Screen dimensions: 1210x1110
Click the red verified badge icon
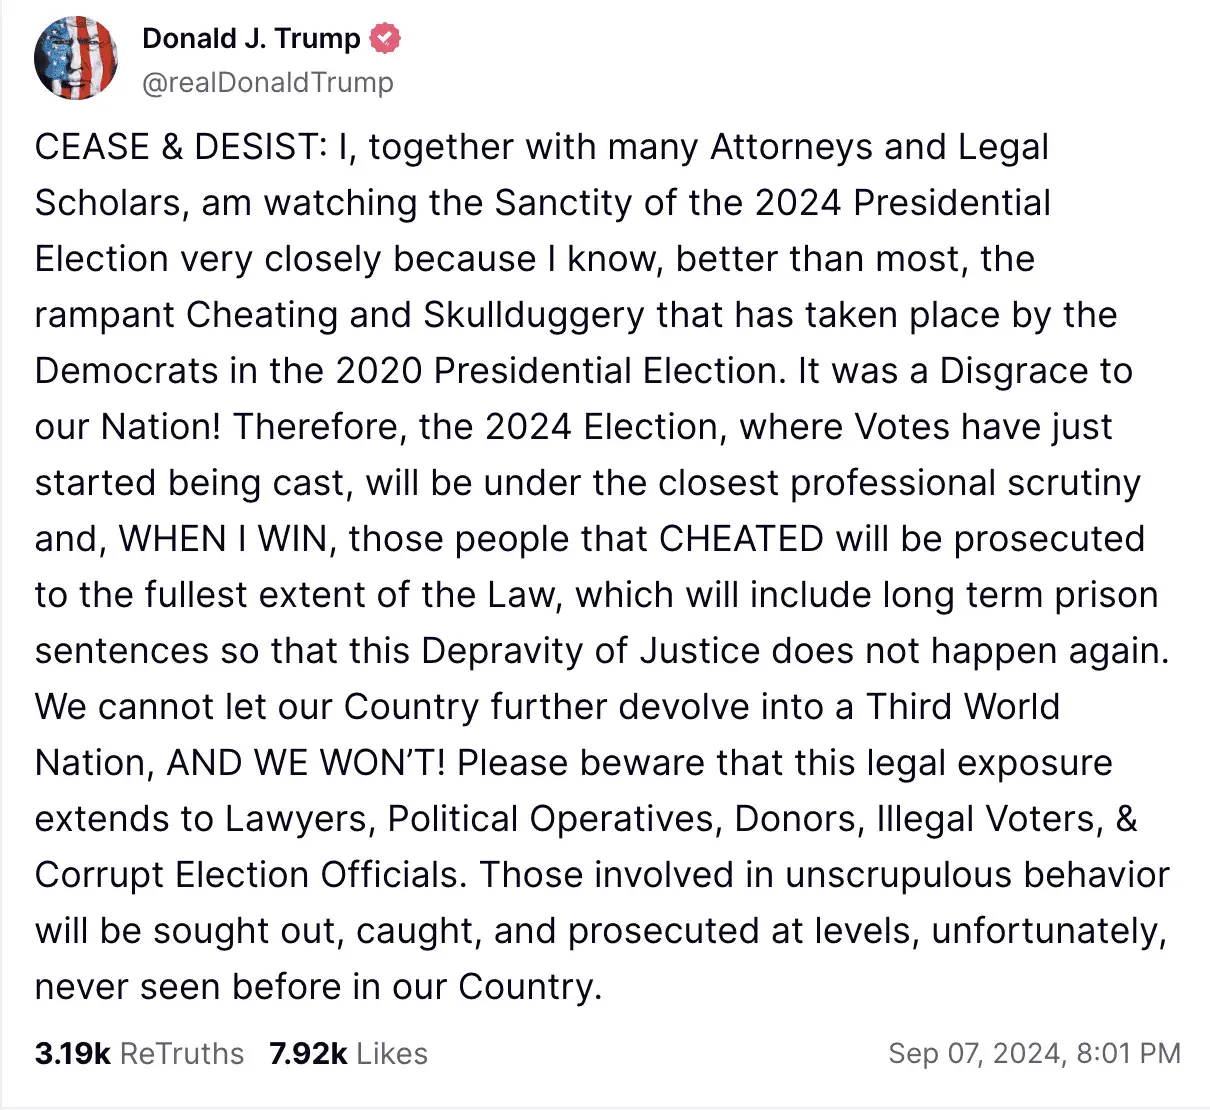tap(385, 38)
